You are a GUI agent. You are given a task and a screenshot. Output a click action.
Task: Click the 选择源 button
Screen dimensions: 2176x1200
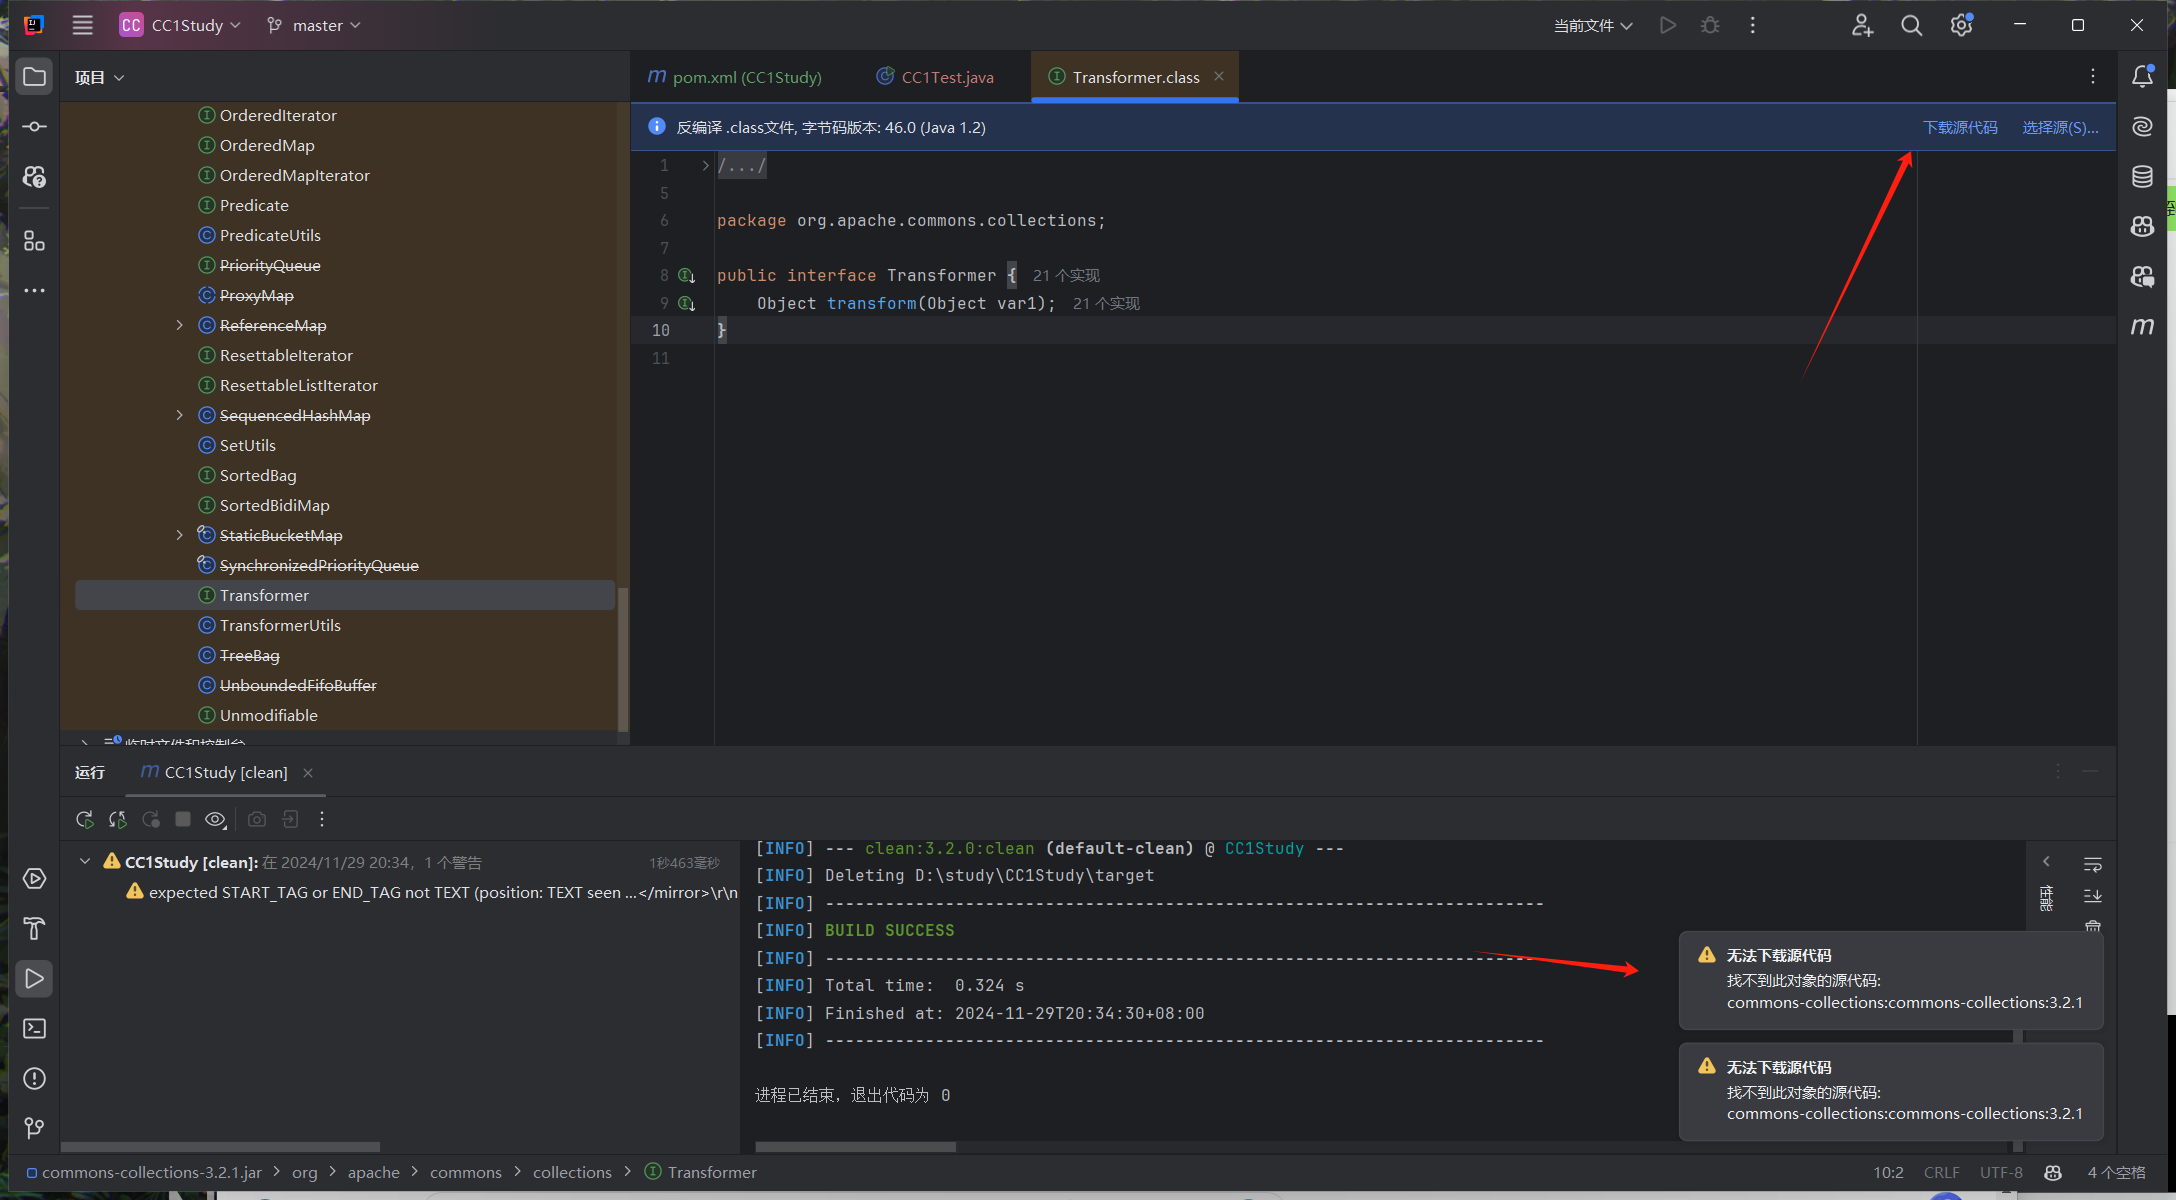pos(2059,127)
